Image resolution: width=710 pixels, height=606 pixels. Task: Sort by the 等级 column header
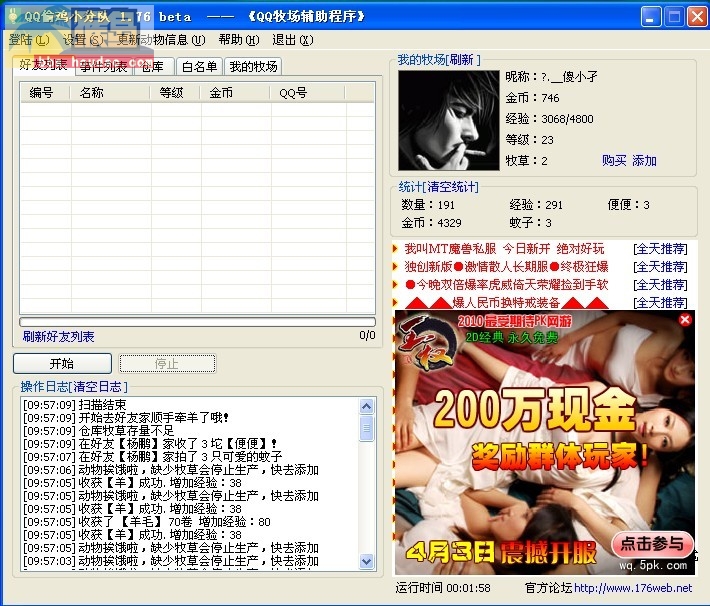pyautogui.click(x=175, y=93)
